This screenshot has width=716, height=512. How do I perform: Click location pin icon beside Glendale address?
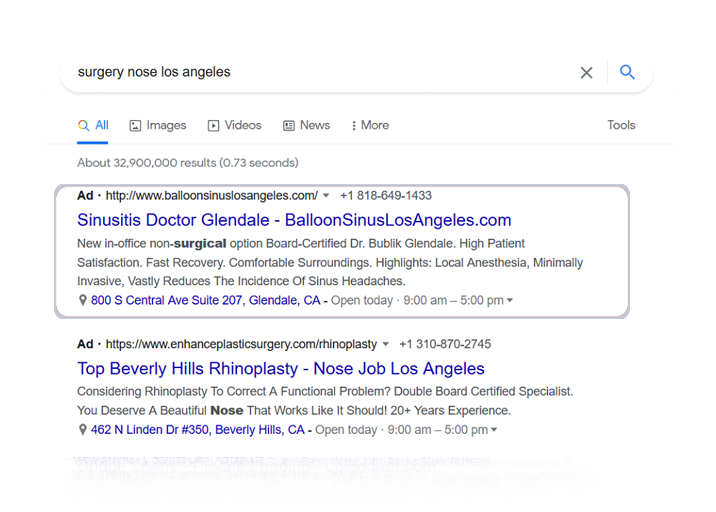(x=83, y=300)
